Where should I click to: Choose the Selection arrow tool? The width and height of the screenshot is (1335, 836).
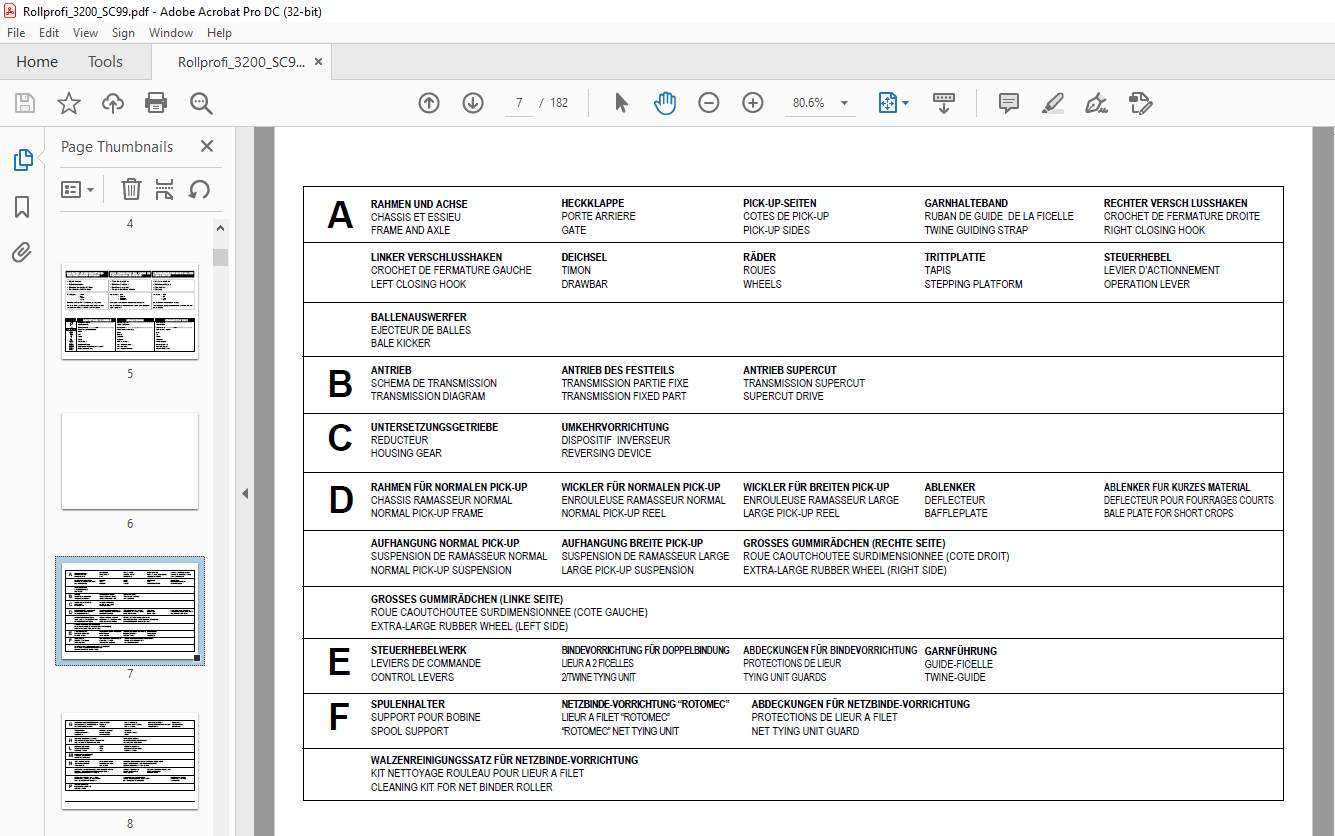621,103
